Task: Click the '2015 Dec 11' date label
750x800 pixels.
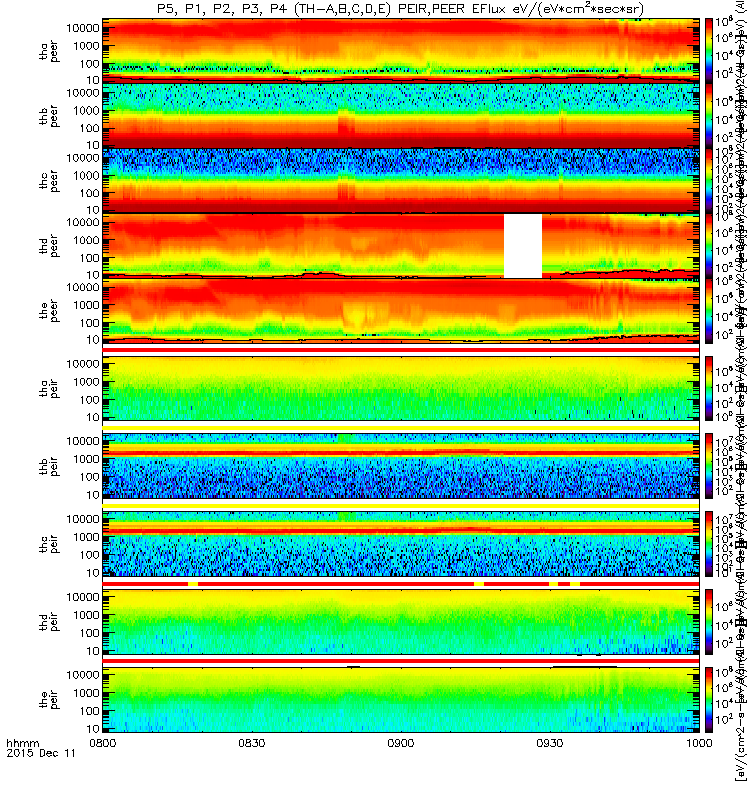Action: click(41, 753)
